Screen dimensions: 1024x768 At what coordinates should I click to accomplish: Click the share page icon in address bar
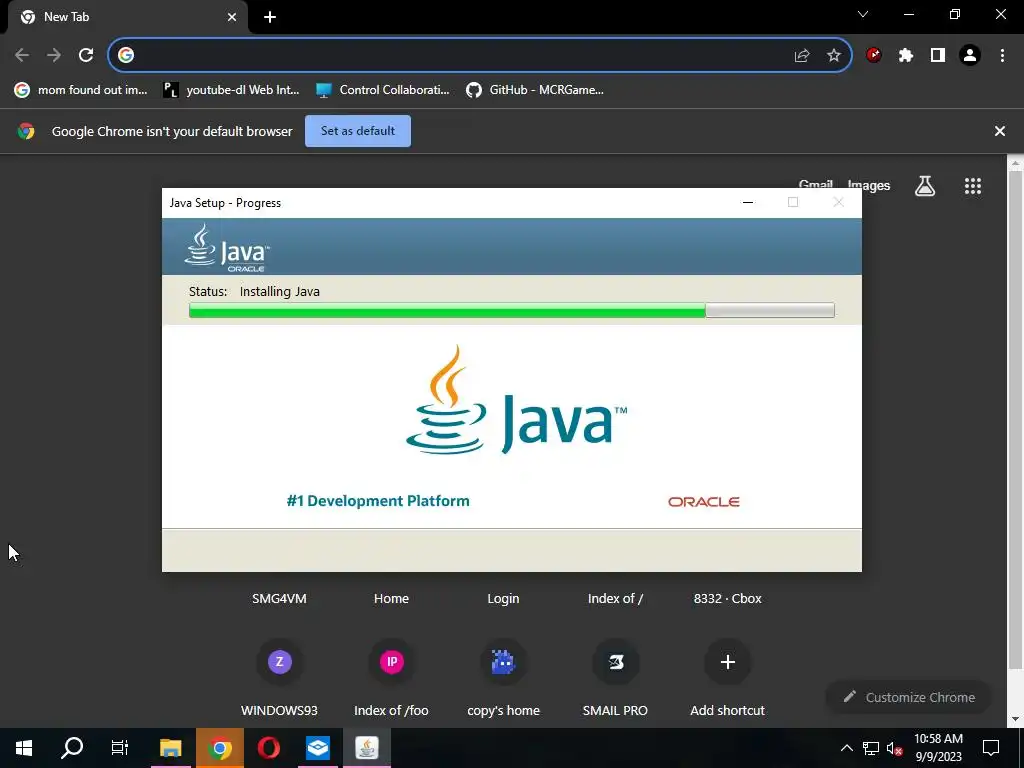click(x=802, y=56)
